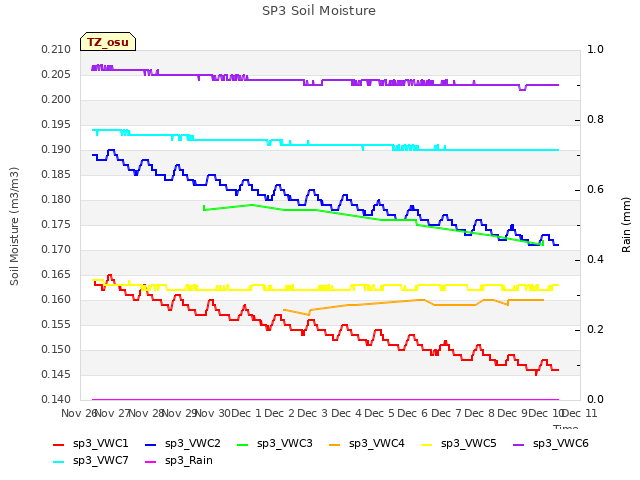640x480 pixels.
Task: Click the Dec 2 date tick label
Action: tap(280, 413)
